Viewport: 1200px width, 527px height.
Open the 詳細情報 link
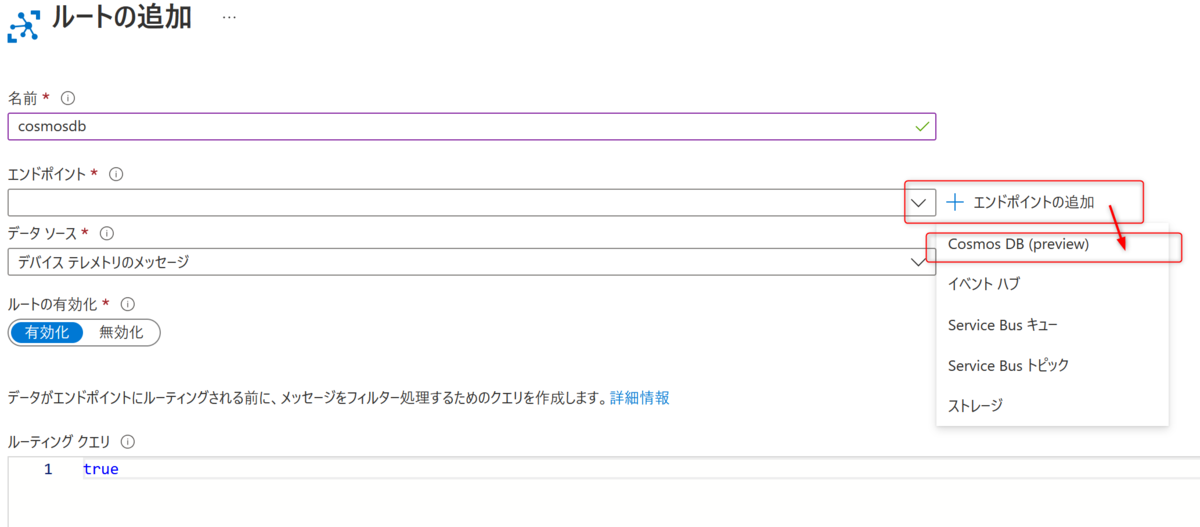(640, 398)
